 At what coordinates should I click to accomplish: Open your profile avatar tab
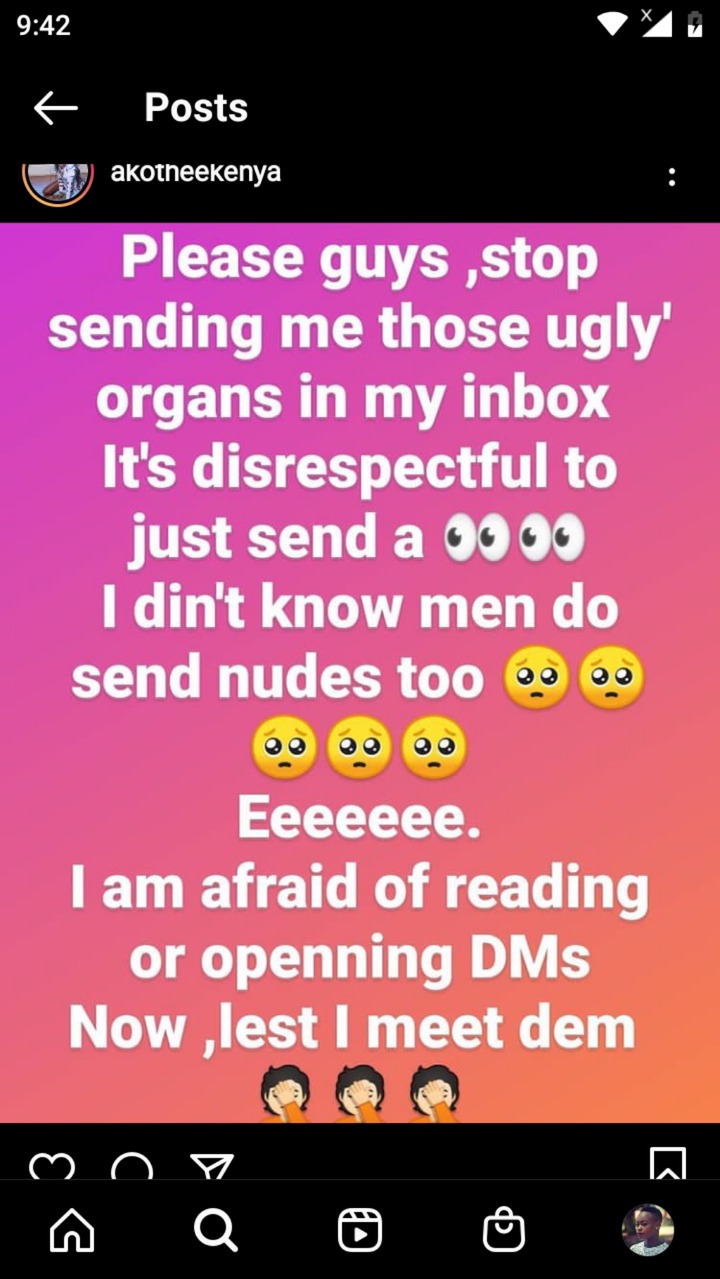pos(648,1230)
